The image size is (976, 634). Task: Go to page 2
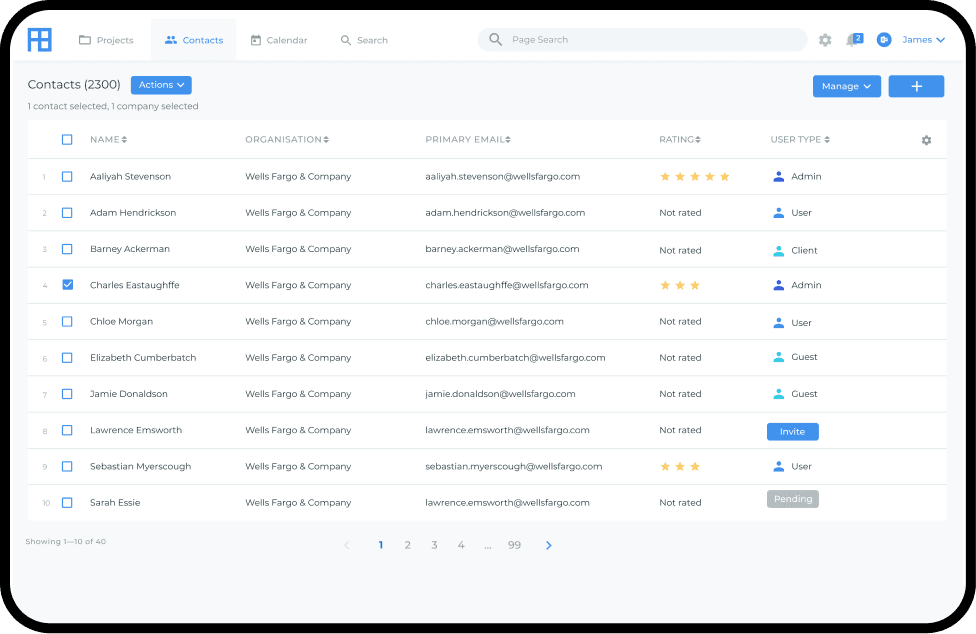(x=407, y=545)
